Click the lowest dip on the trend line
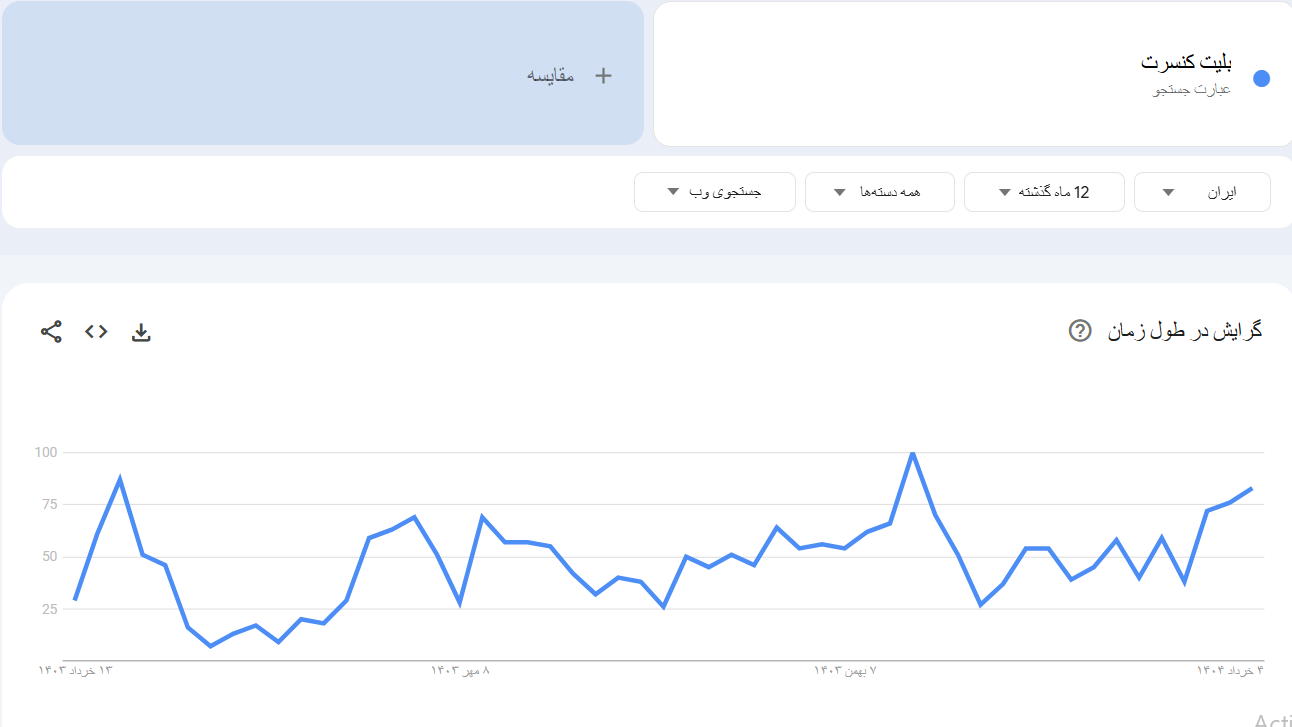Screen dimensions: 1292x727 (210, 646)
